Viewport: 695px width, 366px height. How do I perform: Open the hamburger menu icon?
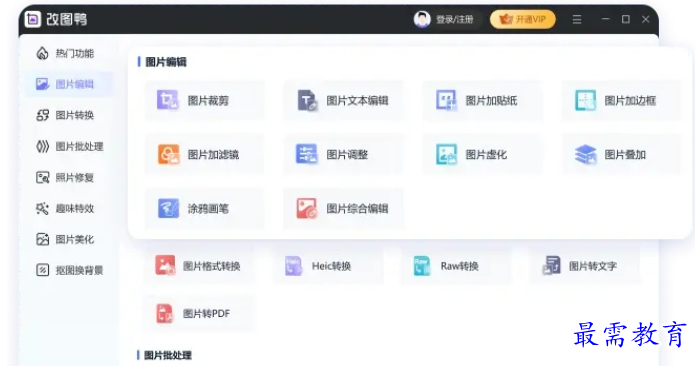coord(577,19)
